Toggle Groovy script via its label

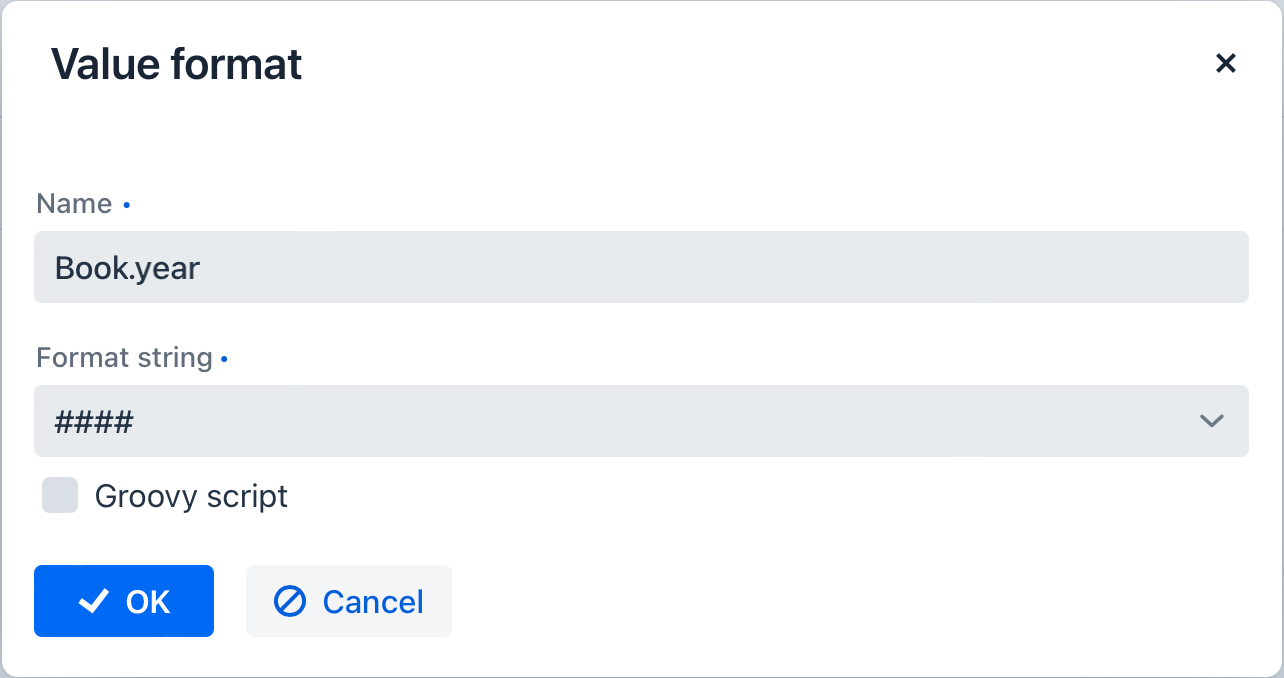coord(191,496)
